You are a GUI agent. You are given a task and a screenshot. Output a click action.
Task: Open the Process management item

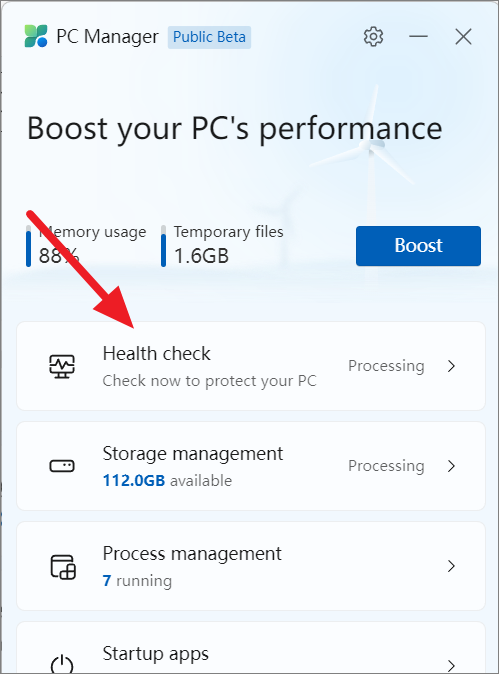coord(251,566)
